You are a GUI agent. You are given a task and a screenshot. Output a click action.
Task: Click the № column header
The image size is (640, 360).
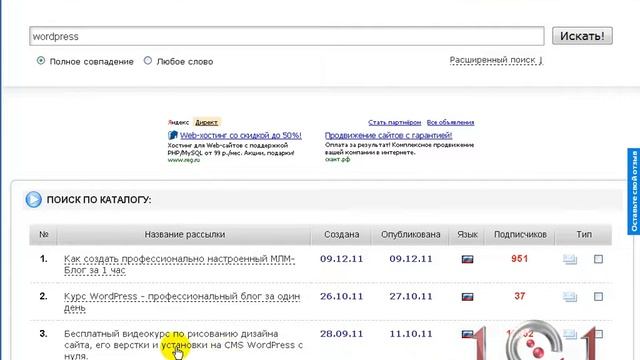coord(44,235)
